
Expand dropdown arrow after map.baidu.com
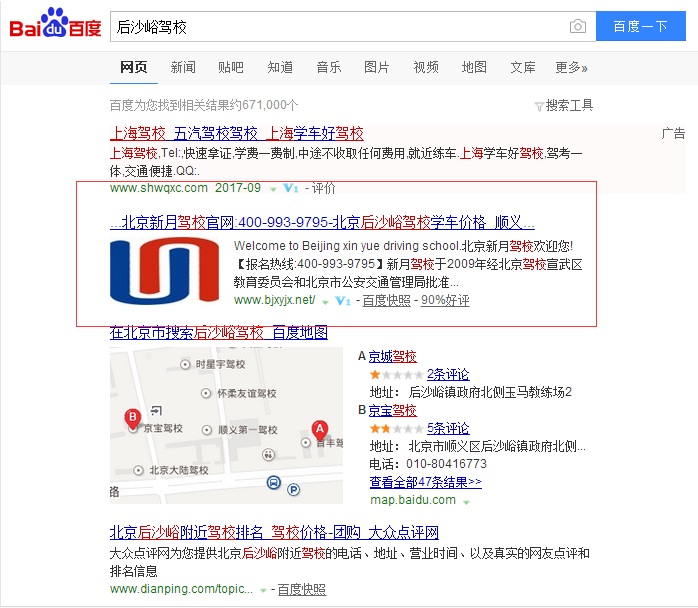coord(466,502)
